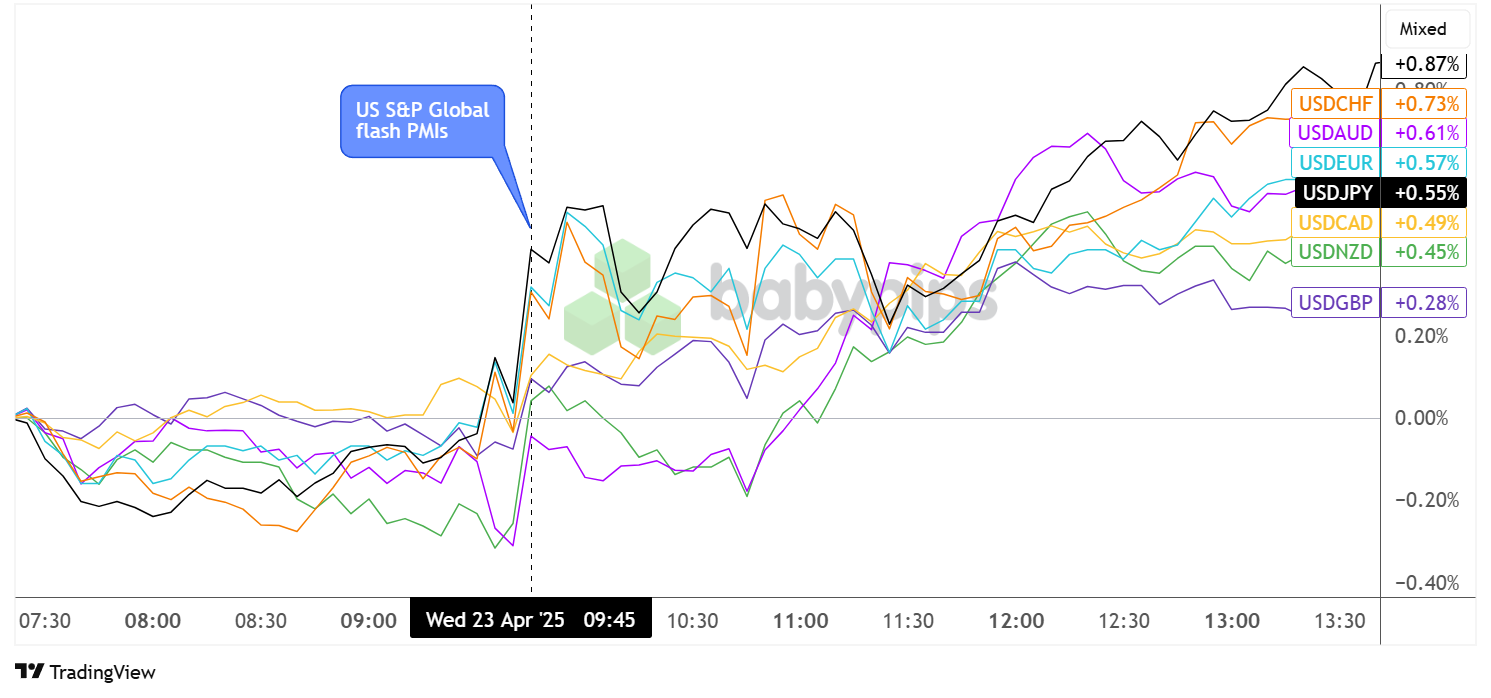Click the USDCHF symbol label
The image size is (1491, 698).
(x=1335, y=103)
